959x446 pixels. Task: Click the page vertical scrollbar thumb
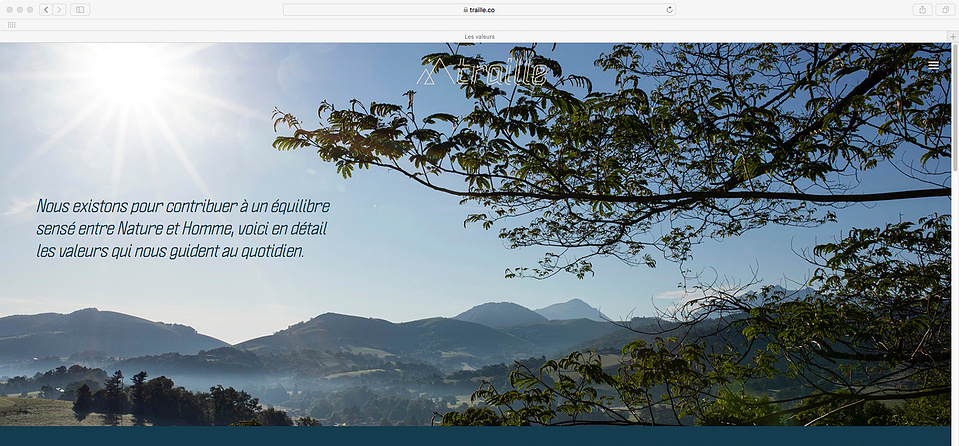click(x=955, y=107)
